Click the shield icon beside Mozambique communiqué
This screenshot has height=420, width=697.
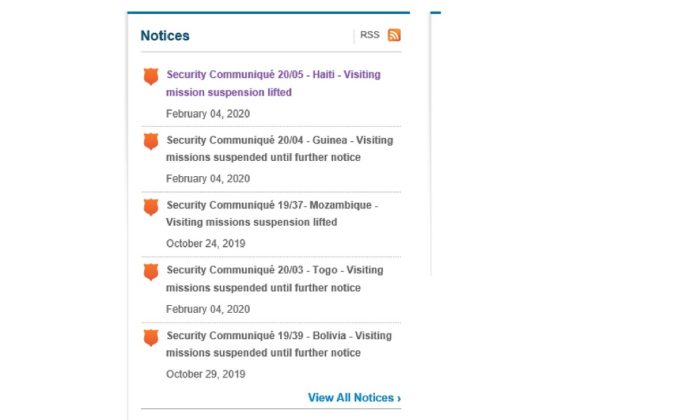151,207
